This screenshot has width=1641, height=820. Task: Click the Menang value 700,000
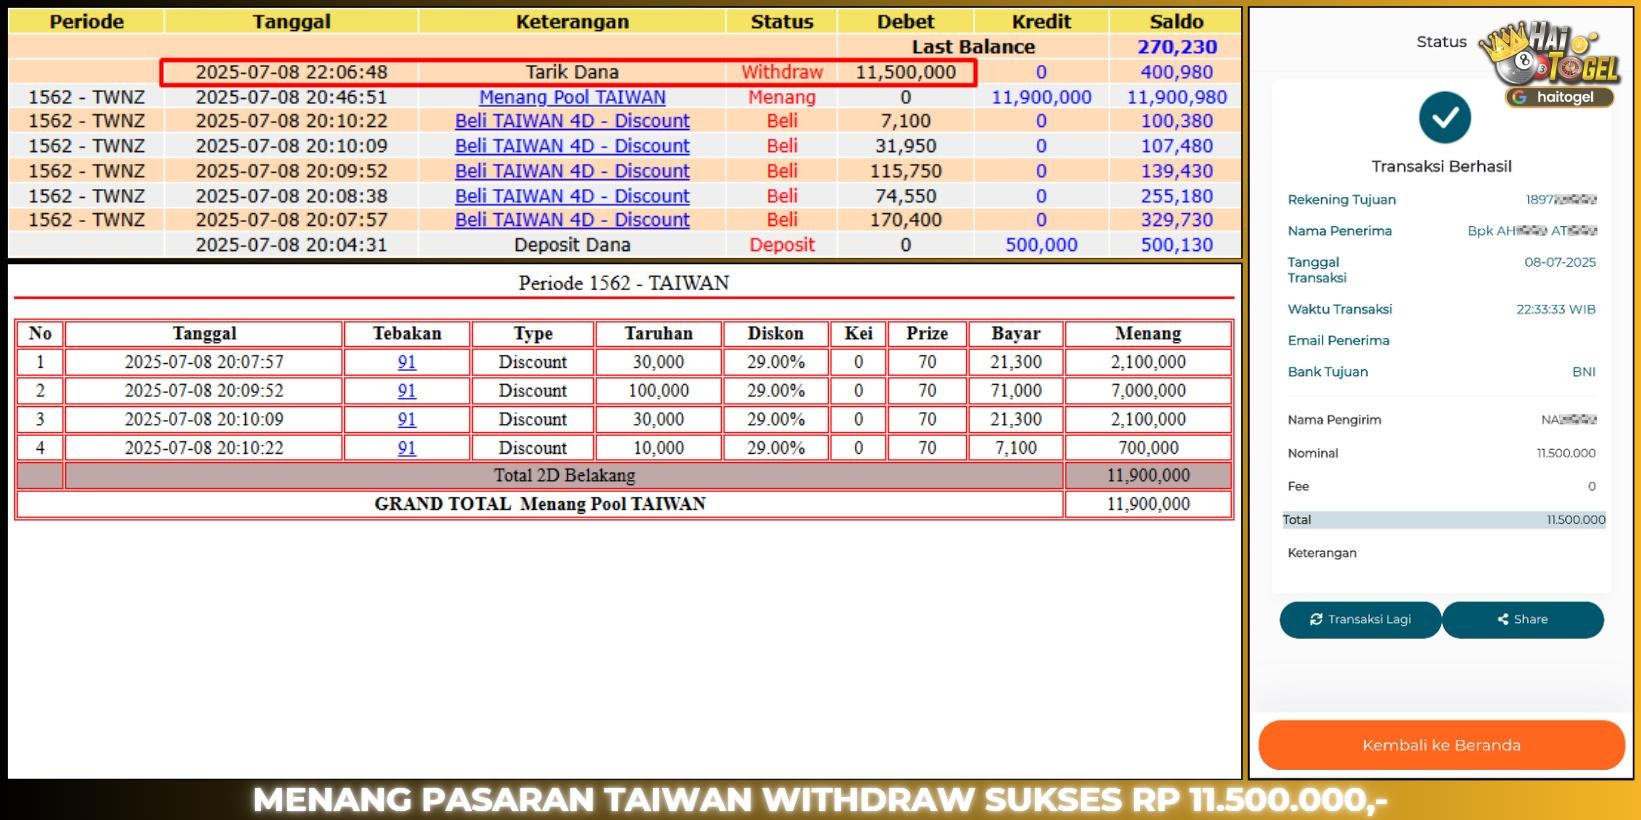(x=1148, y=448)
